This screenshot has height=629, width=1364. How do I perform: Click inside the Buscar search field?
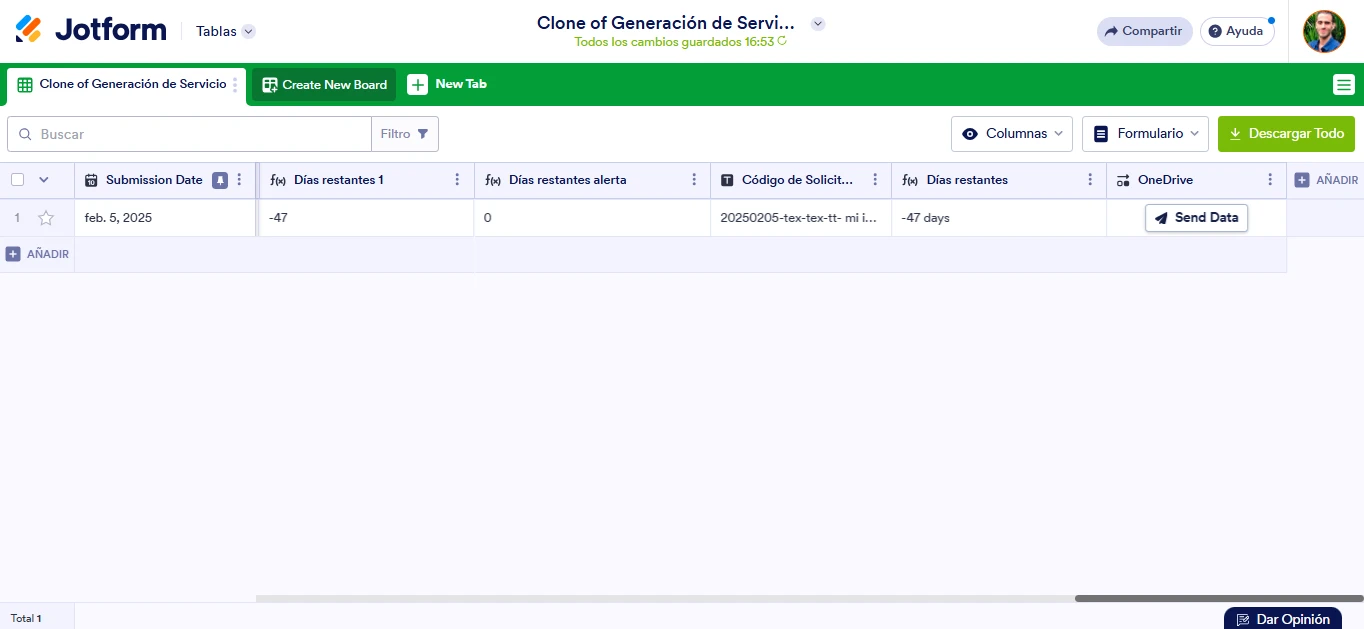190,133
